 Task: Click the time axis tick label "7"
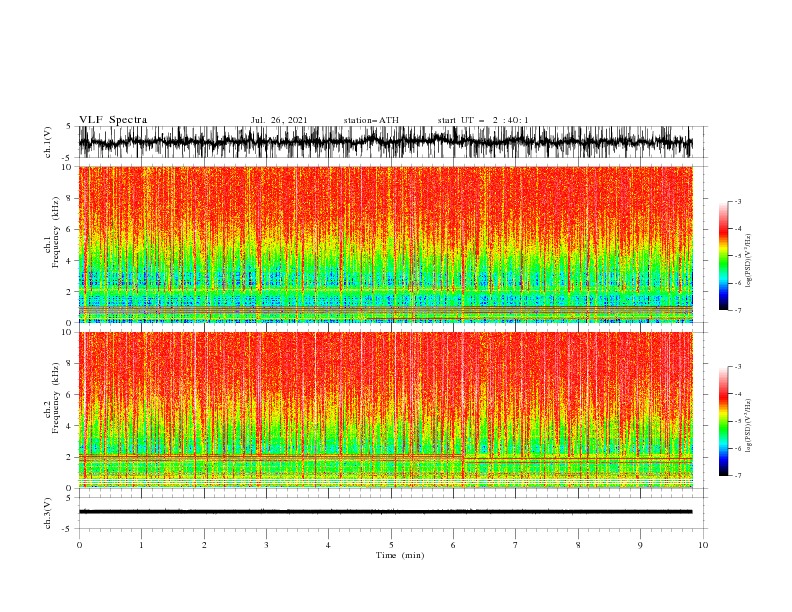(515, 545)
